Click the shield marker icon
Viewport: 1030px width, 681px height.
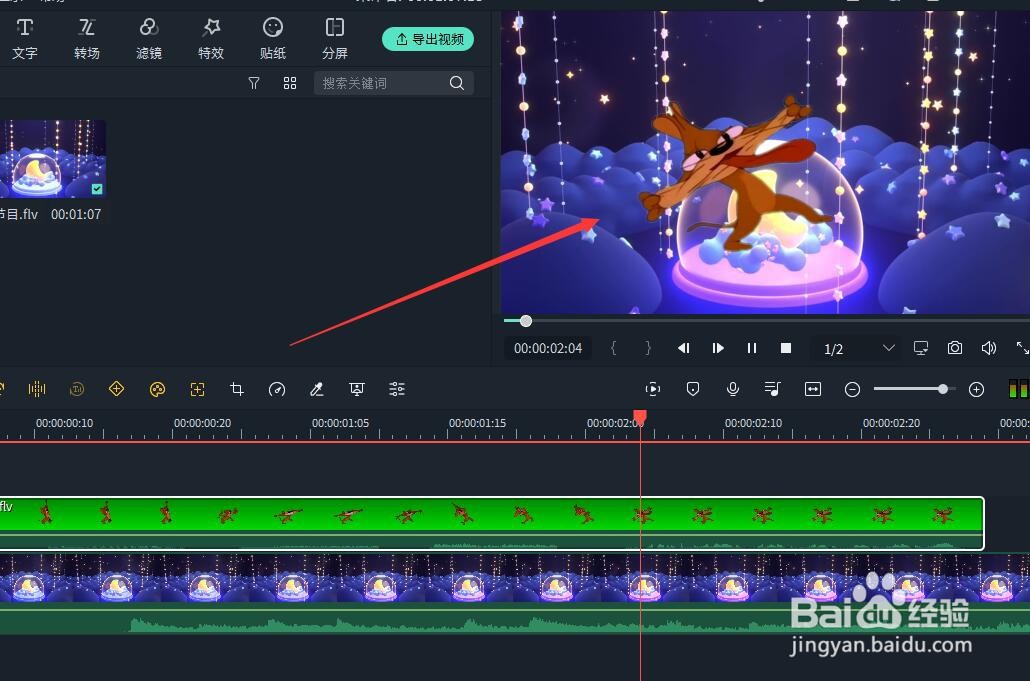pyautogui.click(x=692, y=389)
